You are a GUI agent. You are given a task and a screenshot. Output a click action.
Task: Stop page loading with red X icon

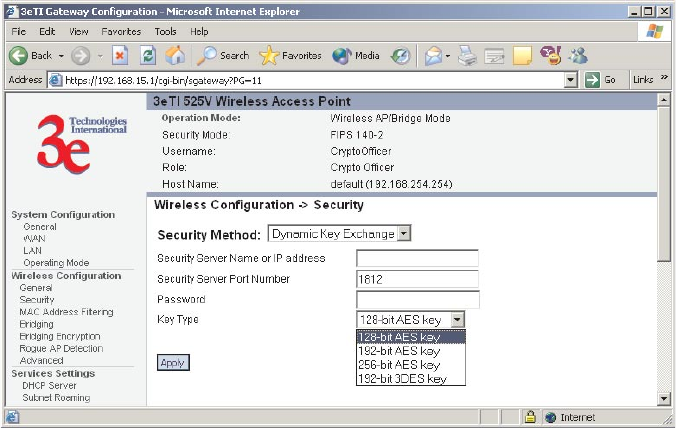[x=120, y=56]
